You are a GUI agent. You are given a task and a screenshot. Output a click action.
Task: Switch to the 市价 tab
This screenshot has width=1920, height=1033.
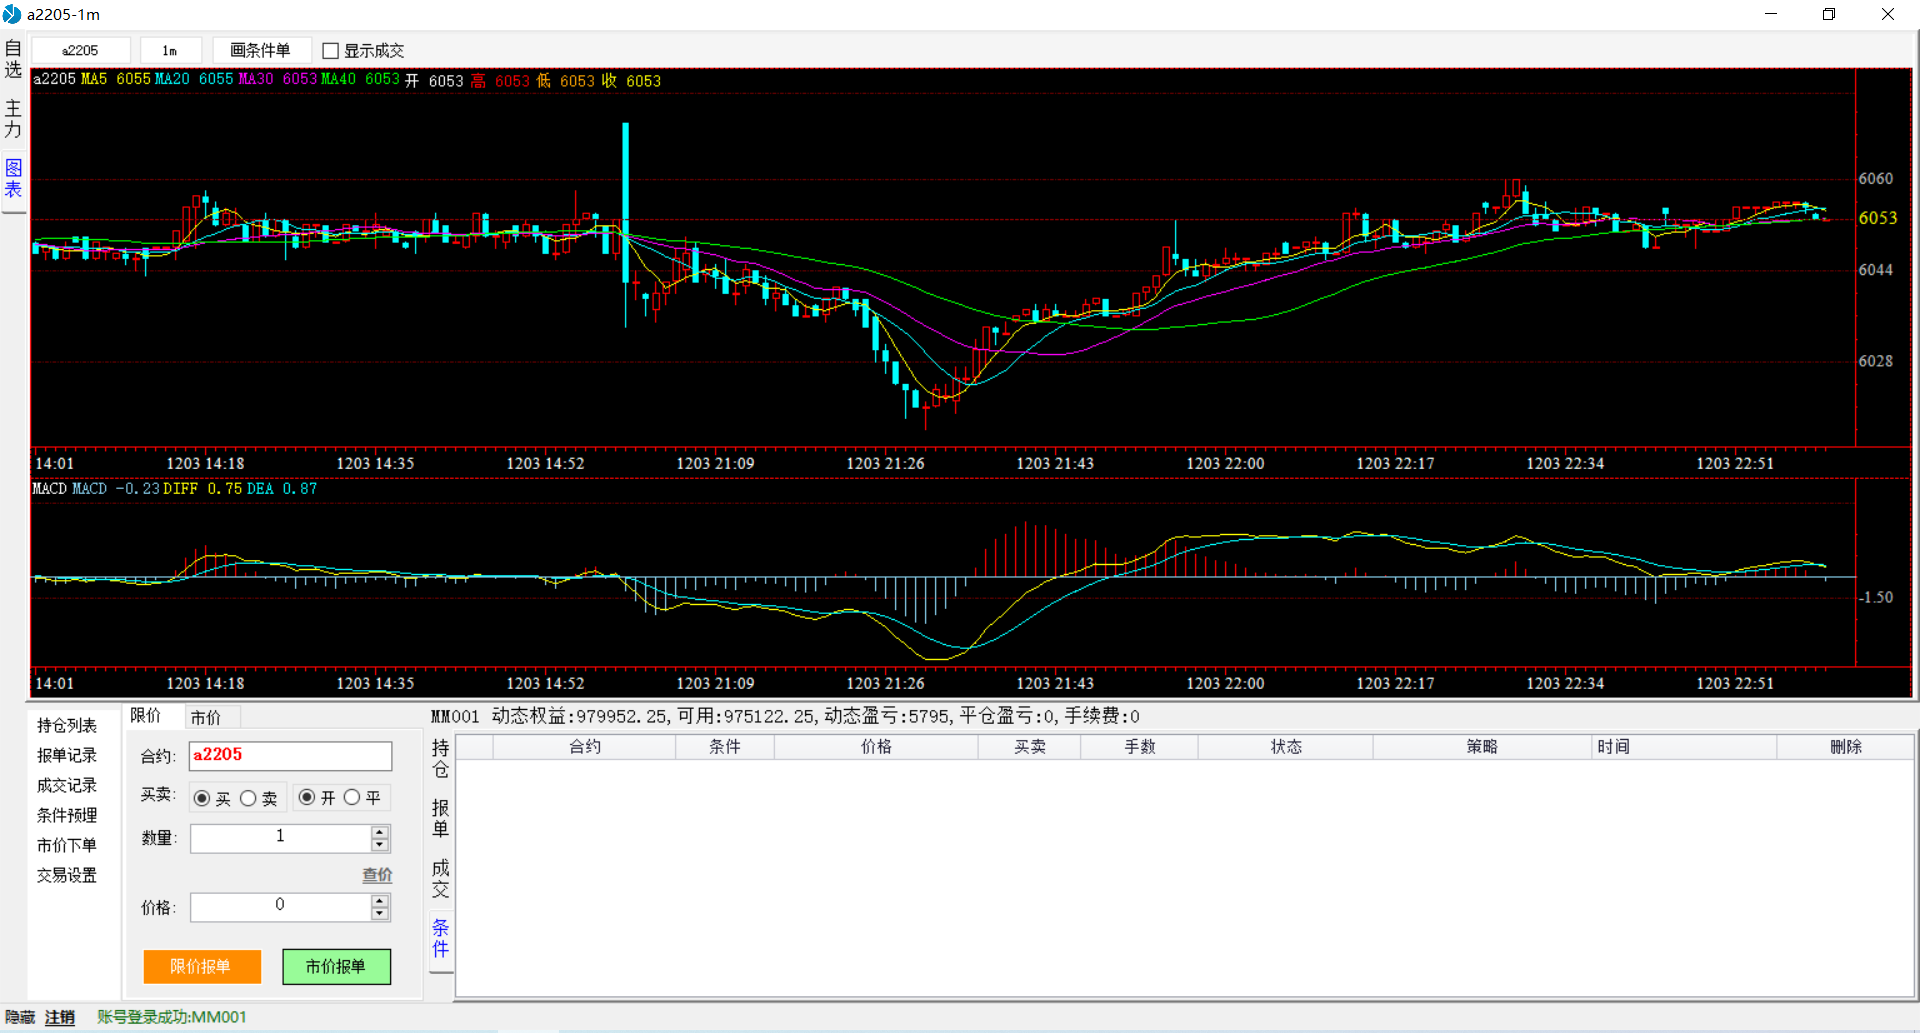tap(206, 717)
